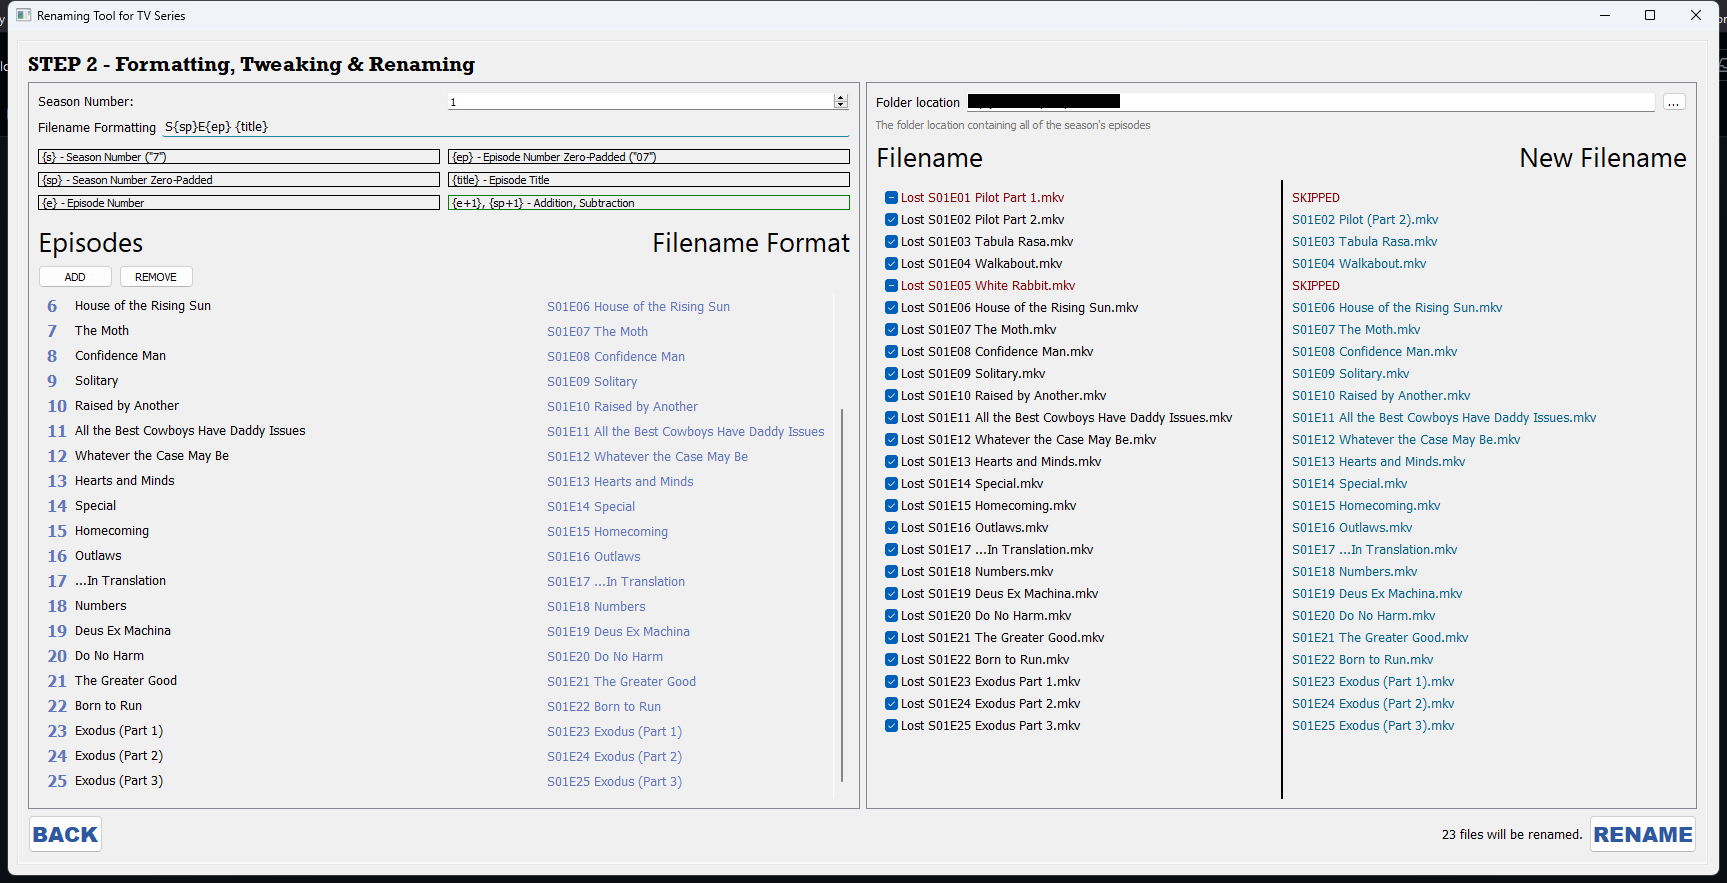The height and width of the screenshot is (883, 1727).
Task: Click new filename 'S01E18 Numbers.mkv'
Action: (x=1355, y=572)
